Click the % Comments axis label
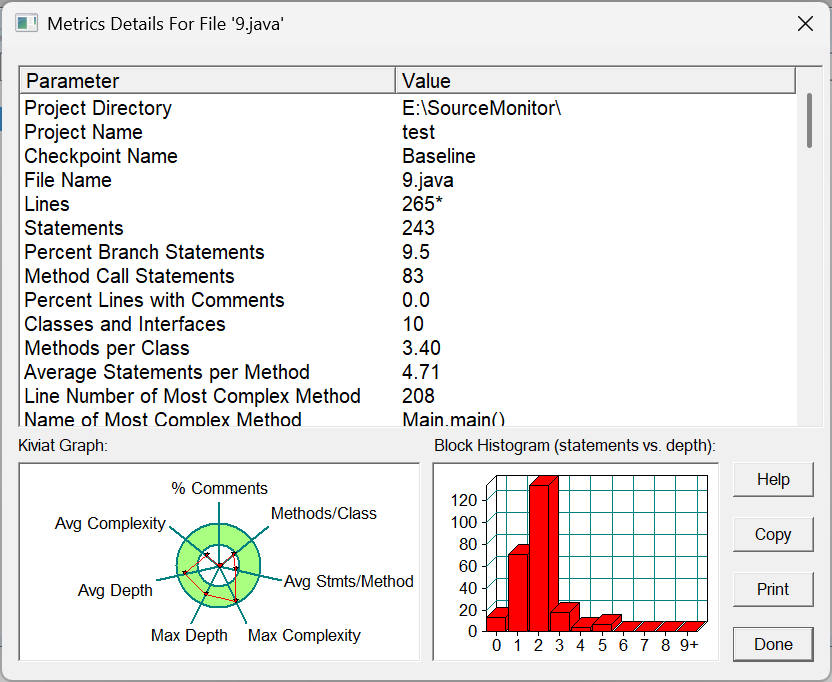This screenshot has width=832, height=682. click(x=219, y=488)
